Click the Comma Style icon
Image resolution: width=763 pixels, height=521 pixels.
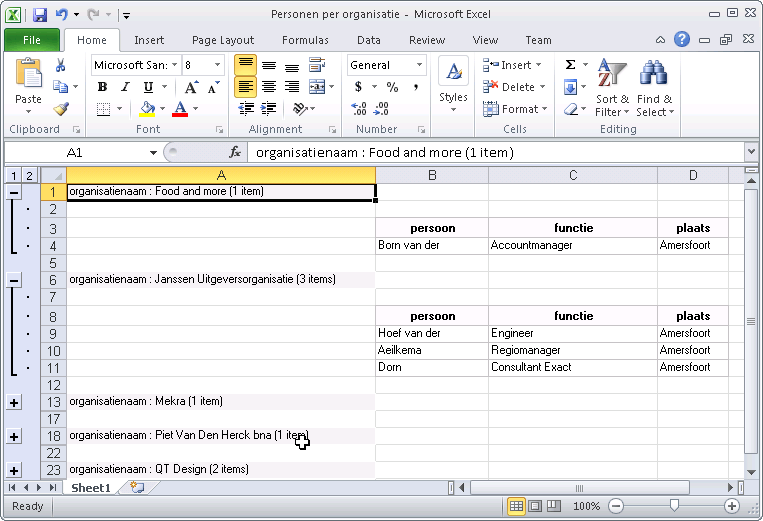[x=416, y=87]
